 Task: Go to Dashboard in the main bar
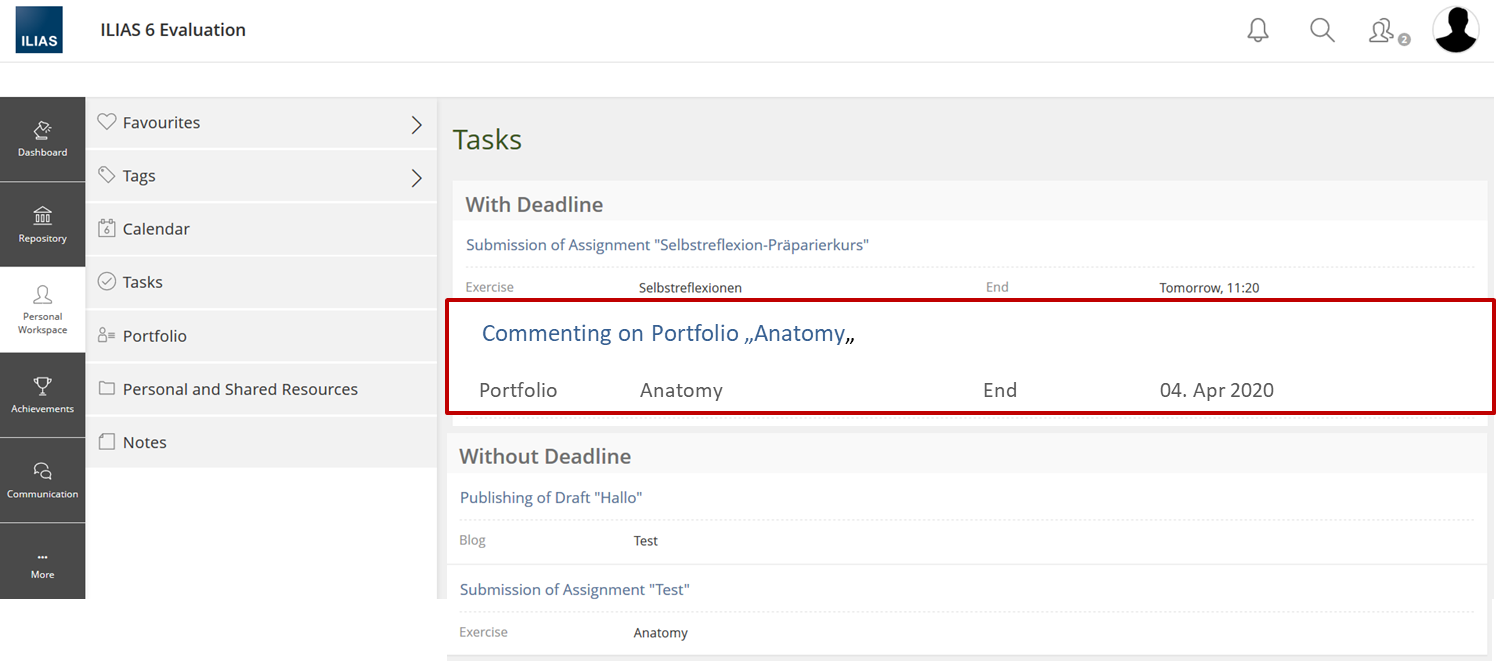(x=42, y=139)
